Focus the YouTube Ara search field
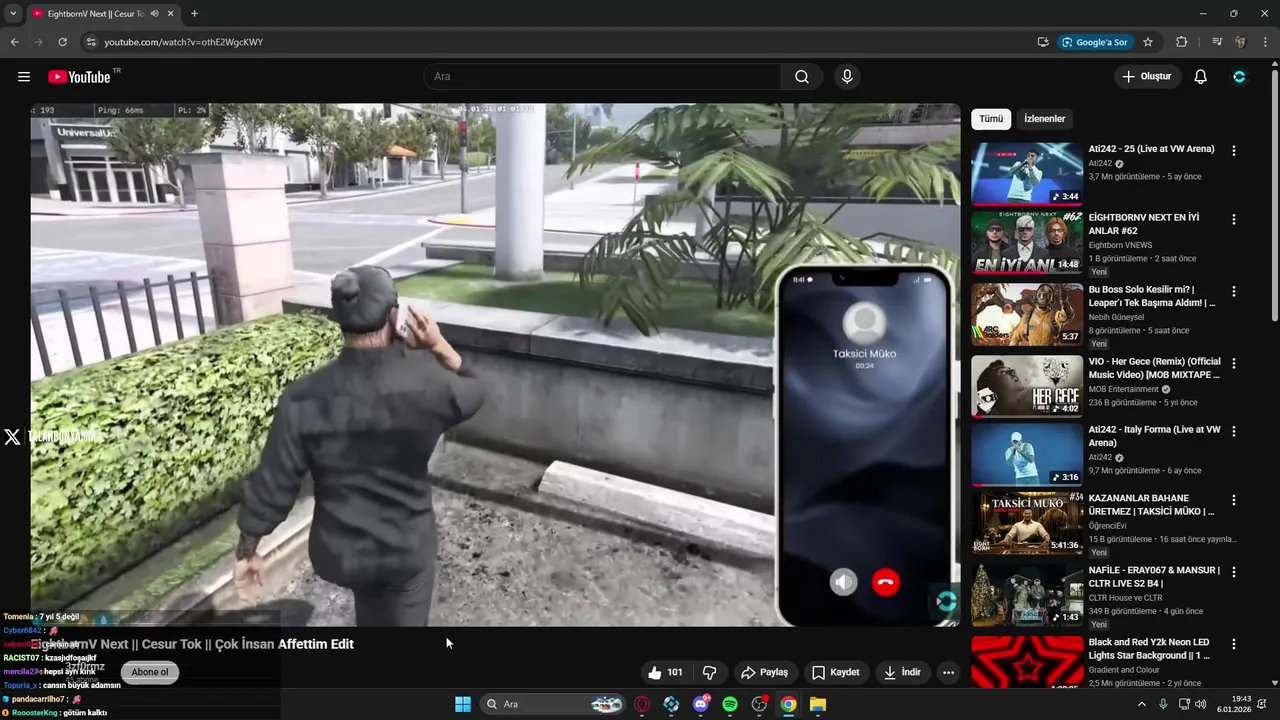This screenshot has width=1280, height=720. point(602,77)
